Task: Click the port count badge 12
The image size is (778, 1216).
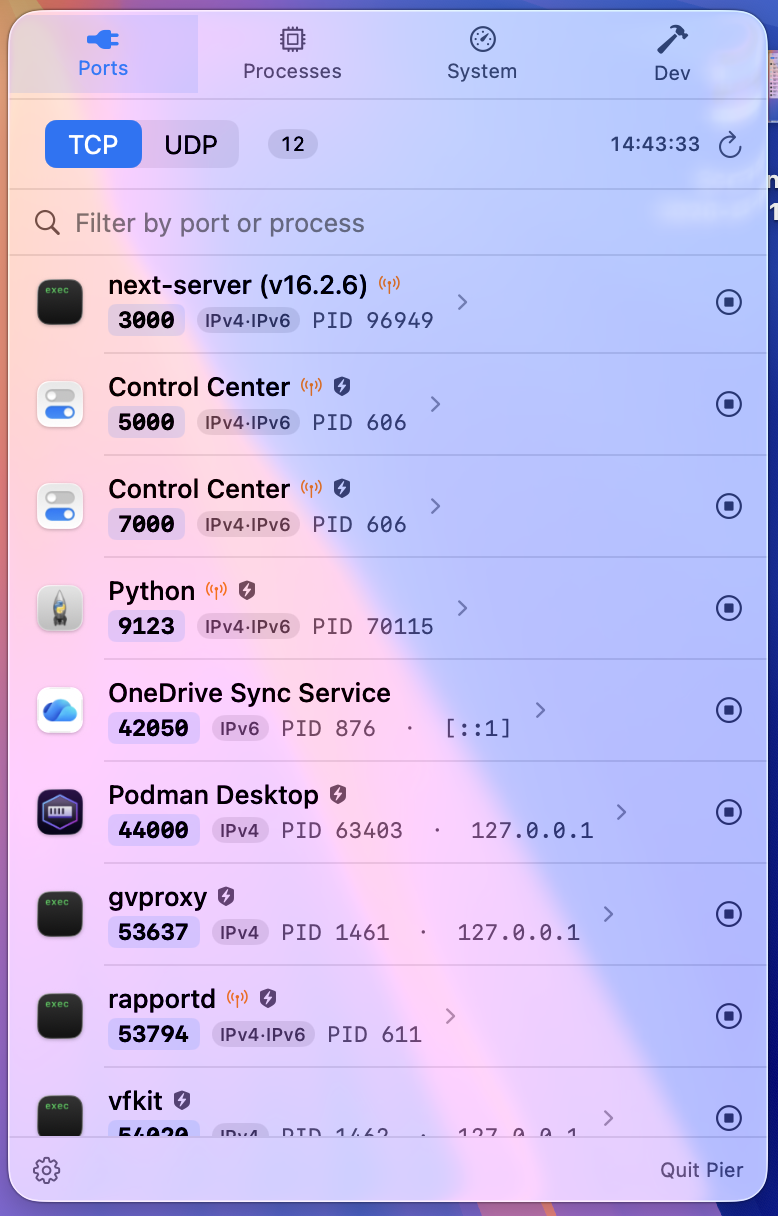Action: point(292,145)
